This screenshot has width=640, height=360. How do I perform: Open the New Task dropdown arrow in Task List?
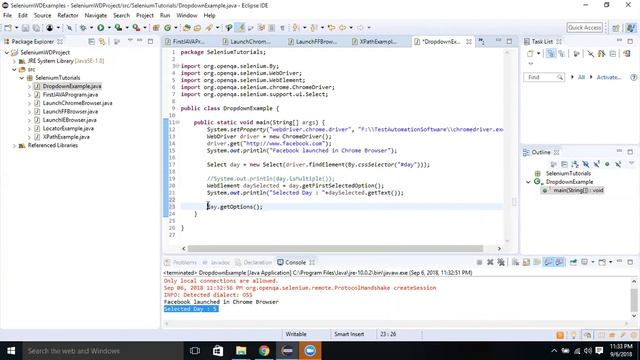pos(538,53)
